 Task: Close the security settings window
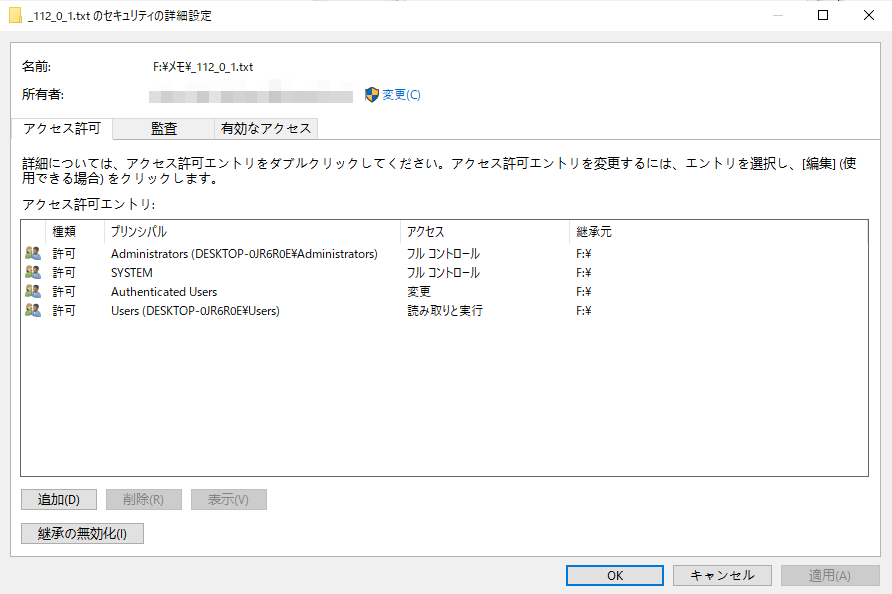(868, 15)
